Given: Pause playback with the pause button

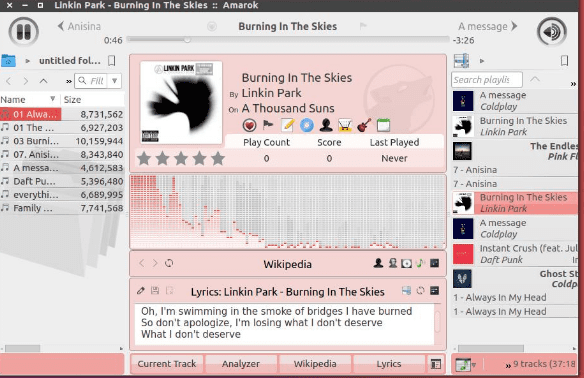Looking at the screenshot, I should click(23, 32).
